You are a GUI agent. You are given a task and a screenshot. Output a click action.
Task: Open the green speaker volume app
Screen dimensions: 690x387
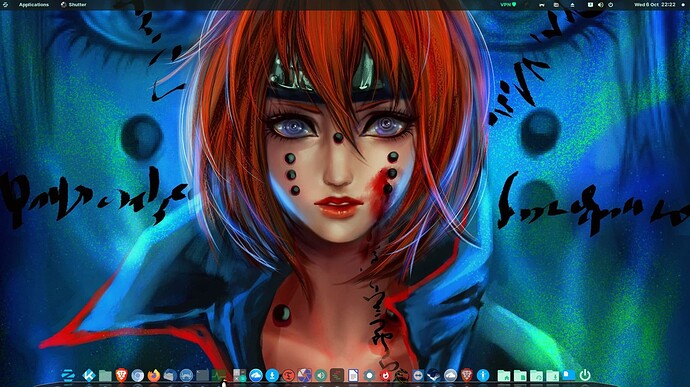pos(321,375)
